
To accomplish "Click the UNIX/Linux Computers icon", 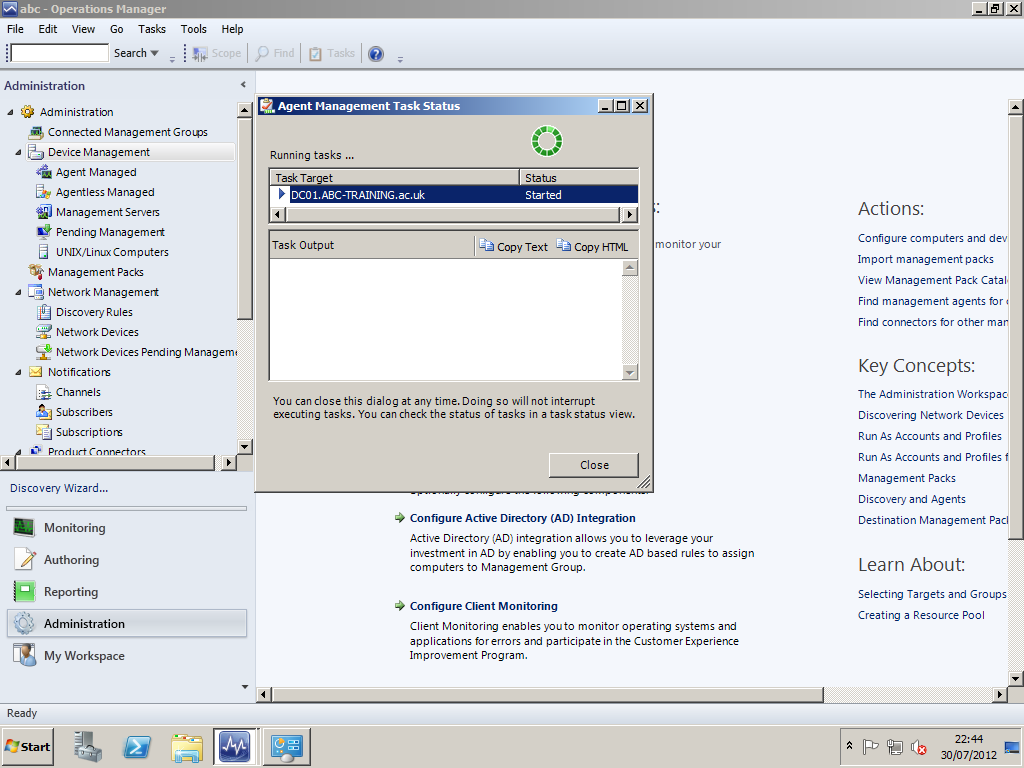I will [x=44, y=252].
